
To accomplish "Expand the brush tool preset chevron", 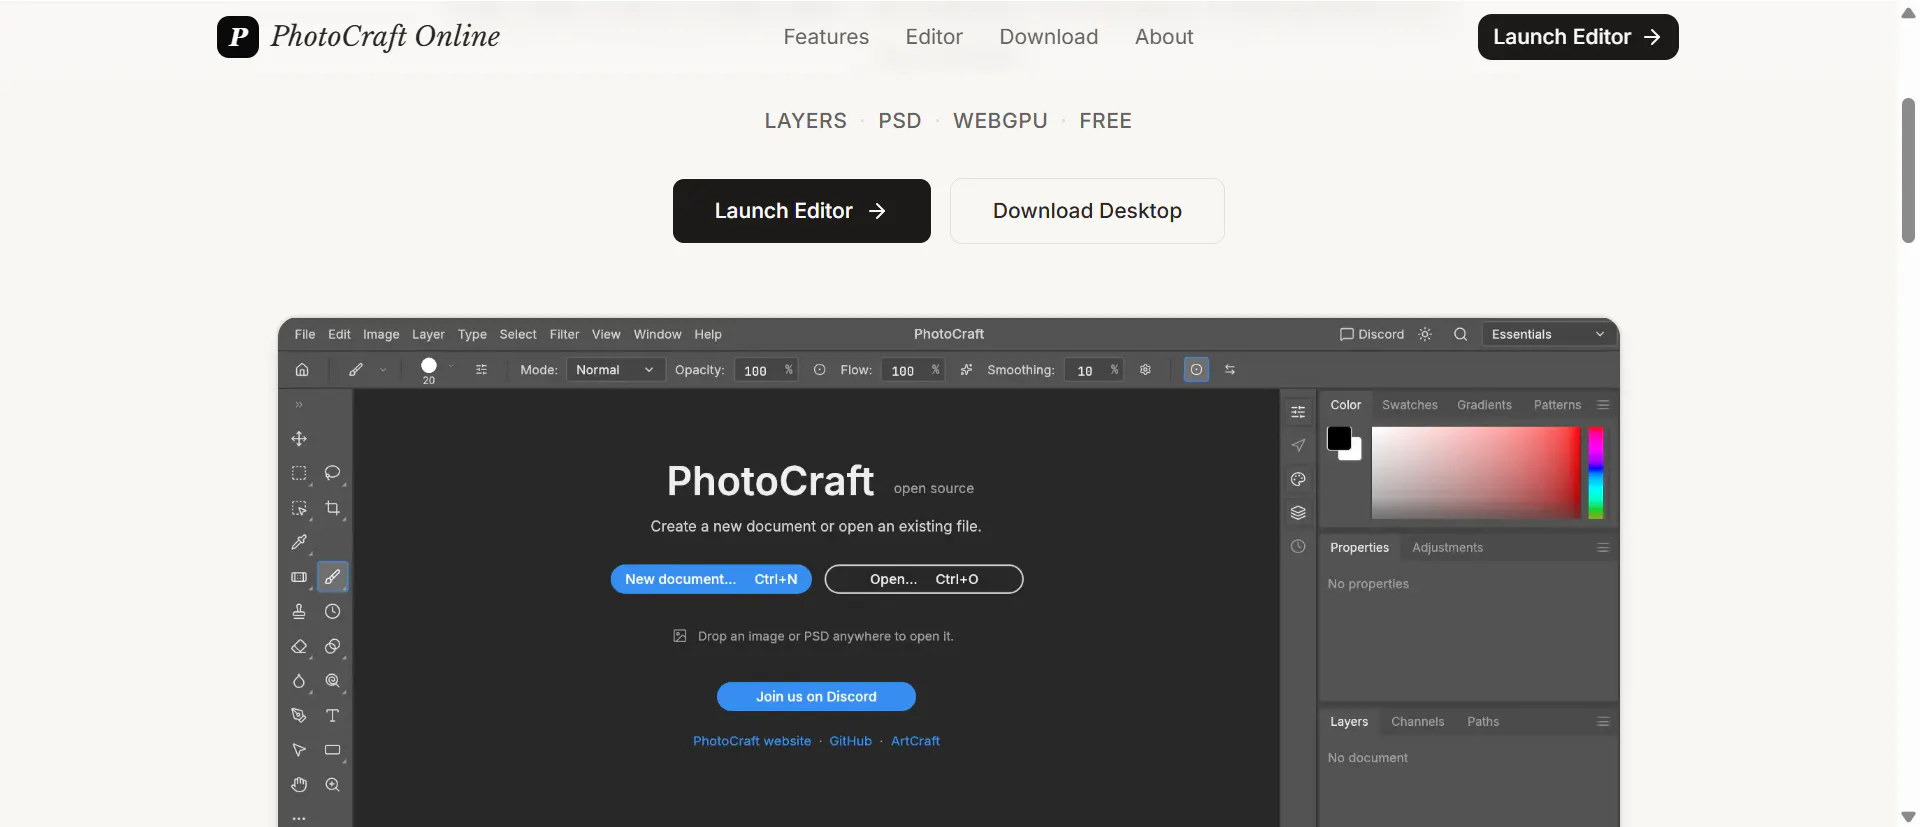I will coord(382,370).
